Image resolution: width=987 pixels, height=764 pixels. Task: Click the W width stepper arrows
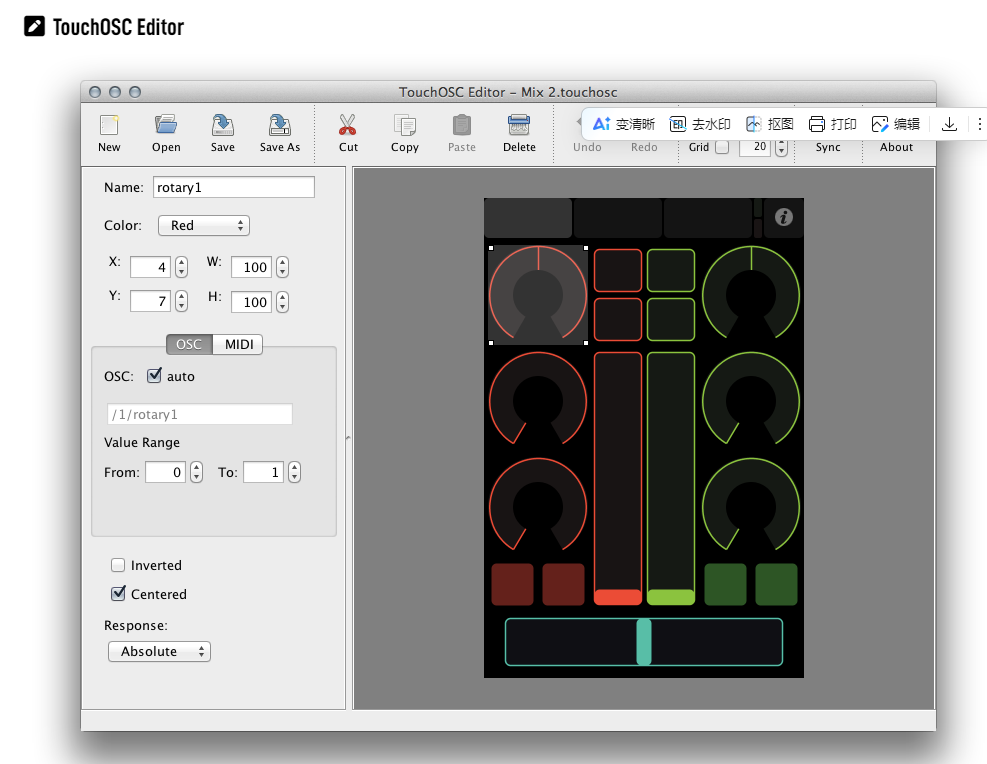point(283,267)
